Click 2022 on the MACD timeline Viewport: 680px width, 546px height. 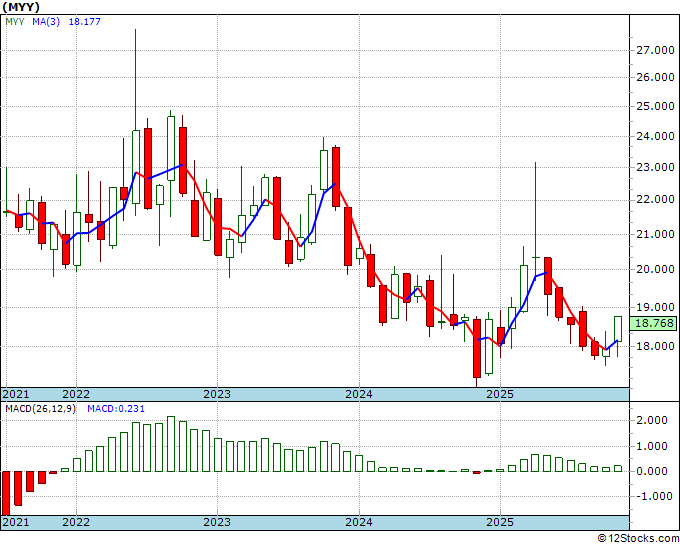(76, 522)
